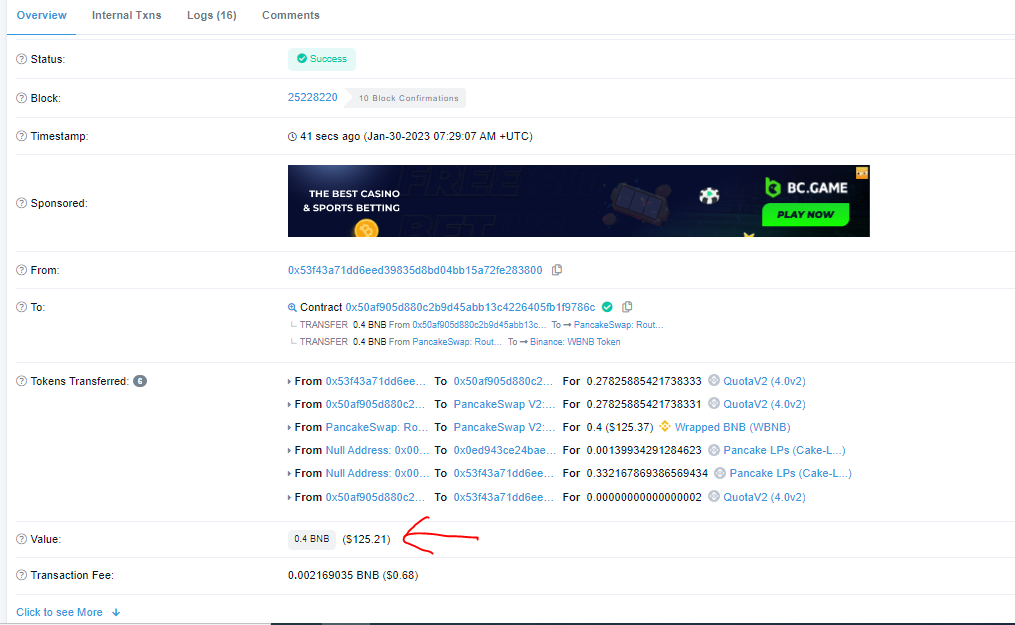Open PancakeSwap V2 recipient in WBNB row
Viewport: 1015px width, 625px height.
coord(504,427)
